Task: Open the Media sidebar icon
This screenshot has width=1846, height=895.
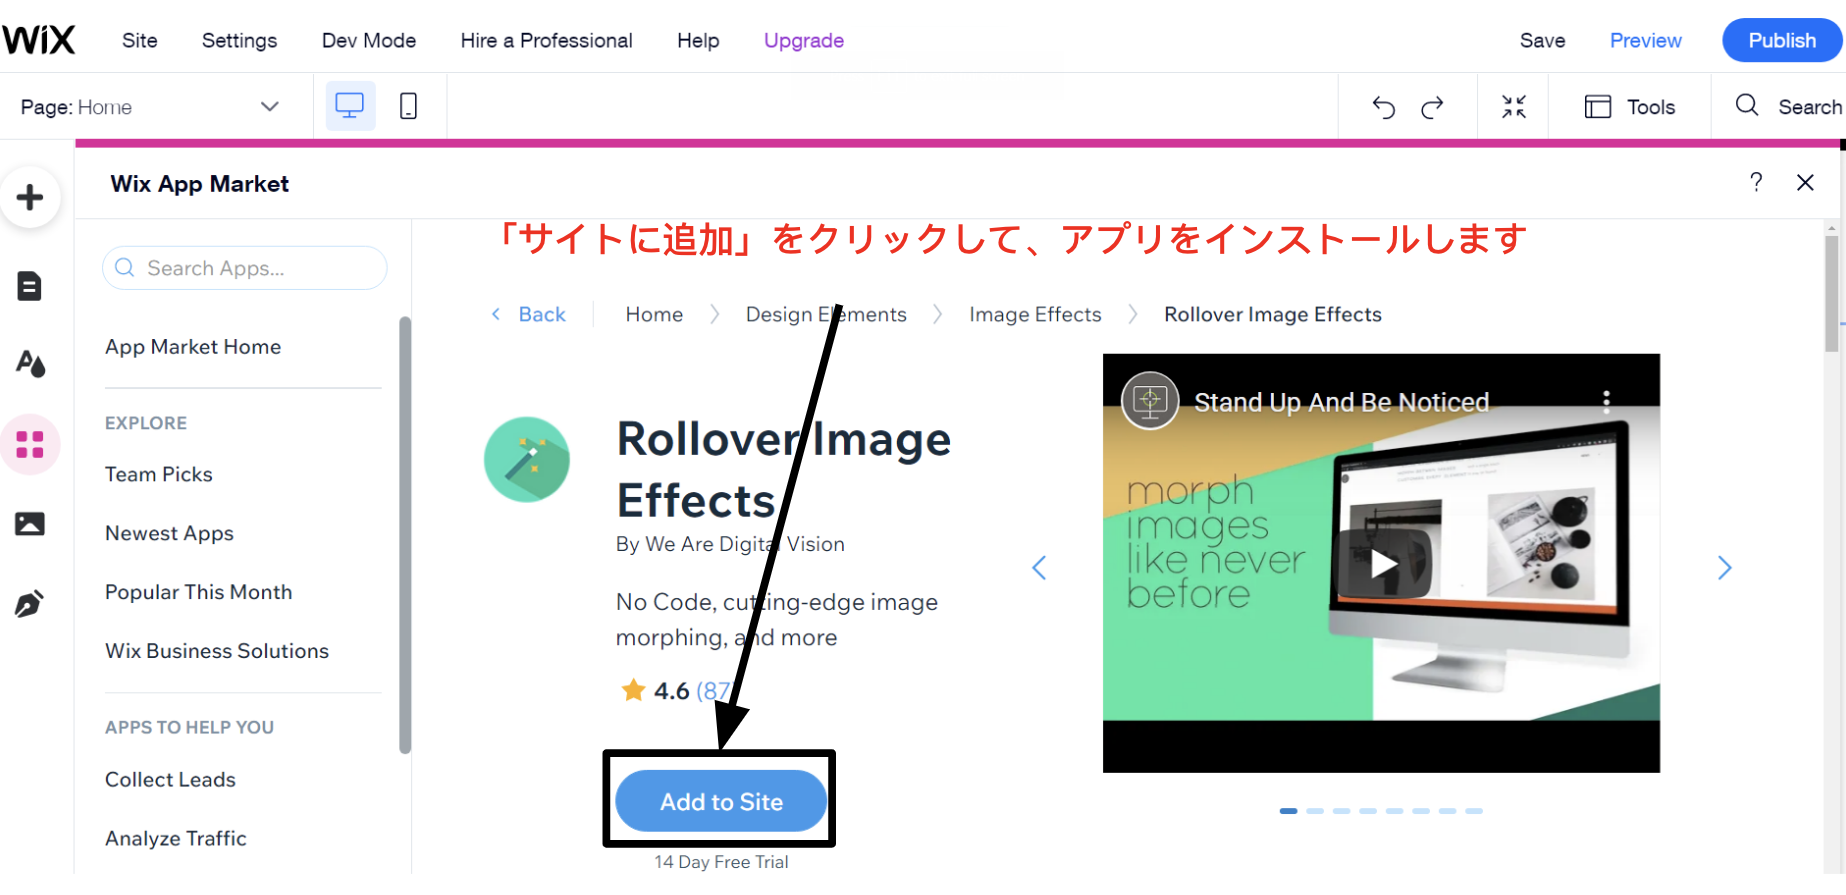Action: [x=30, y=524]
